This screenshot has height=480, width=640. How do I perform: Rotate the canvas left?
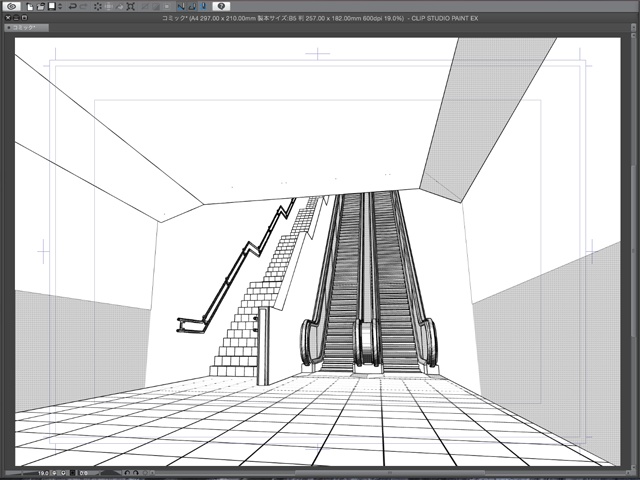(127, 473)
